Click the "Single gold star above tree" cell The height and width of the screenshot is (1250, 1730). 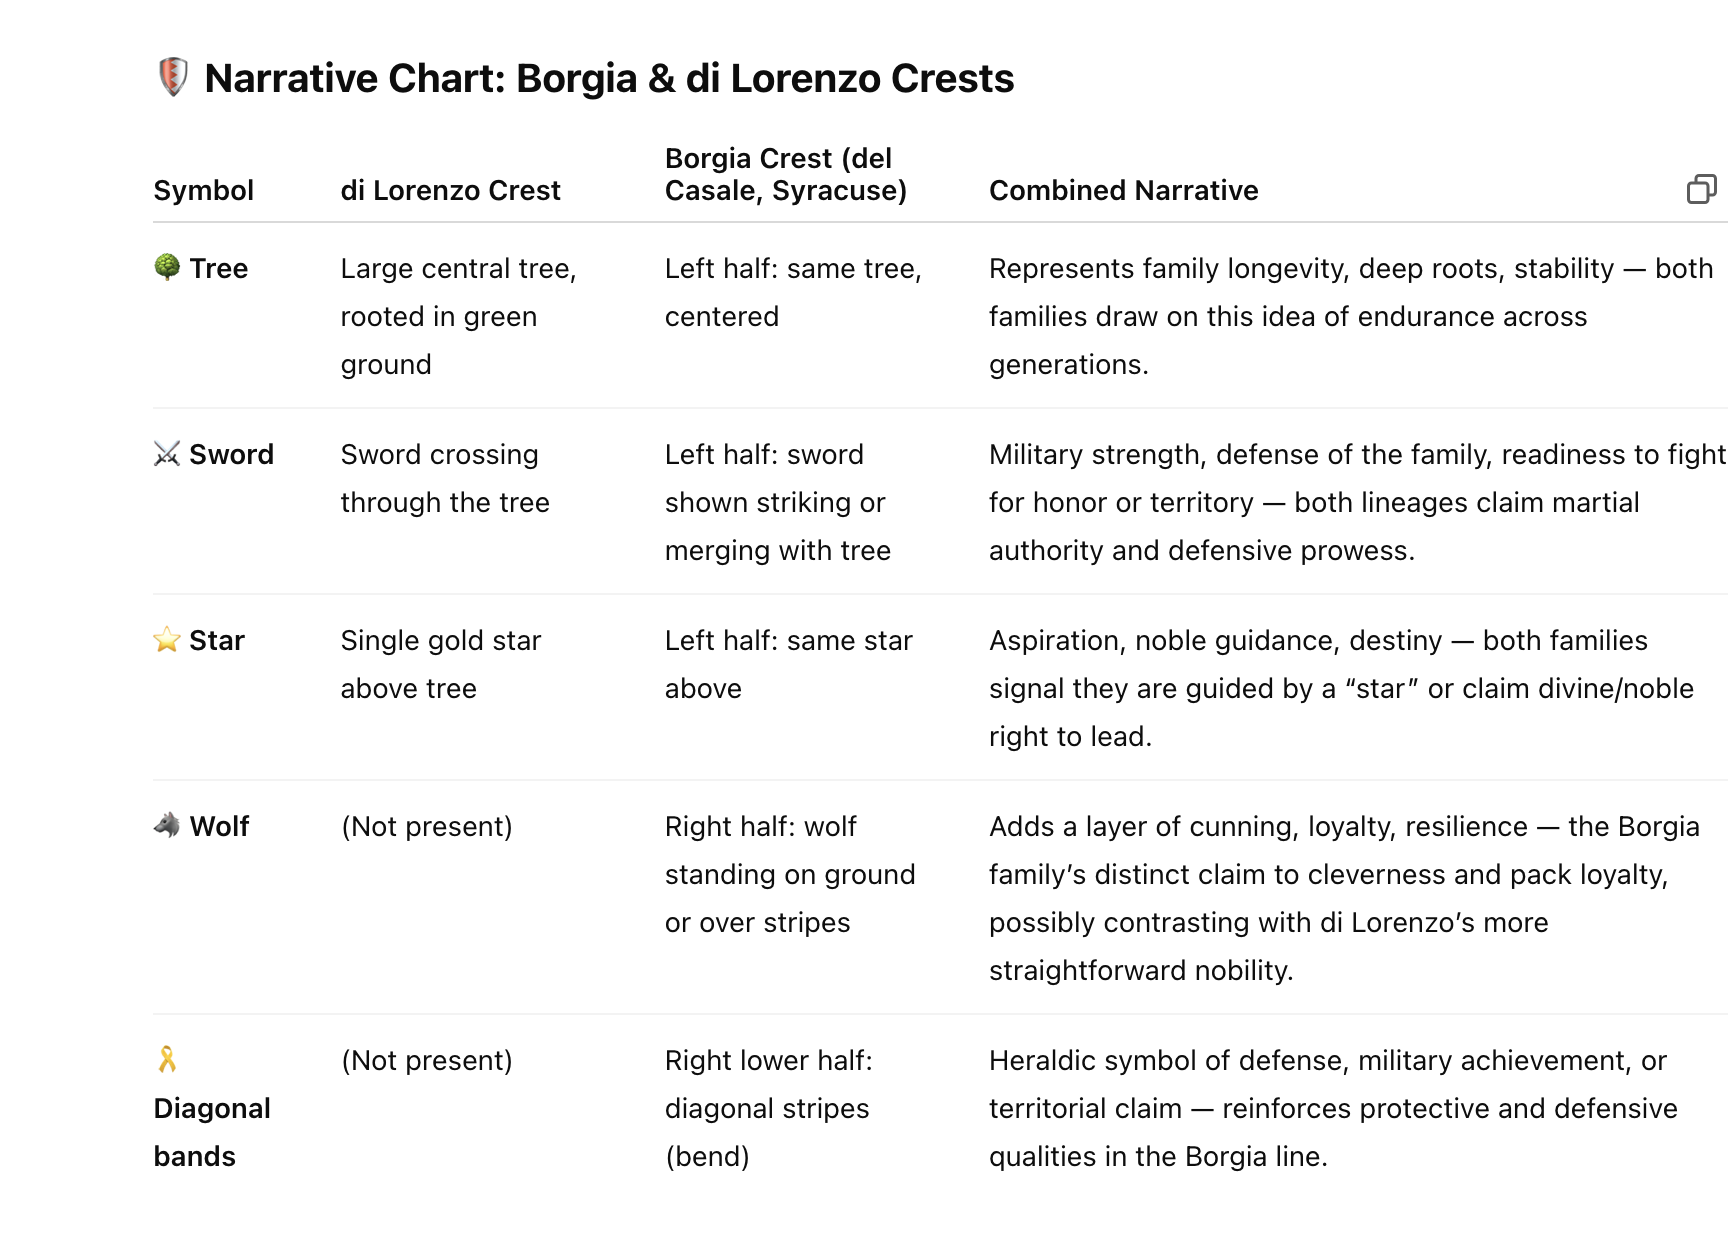(440, 664)
